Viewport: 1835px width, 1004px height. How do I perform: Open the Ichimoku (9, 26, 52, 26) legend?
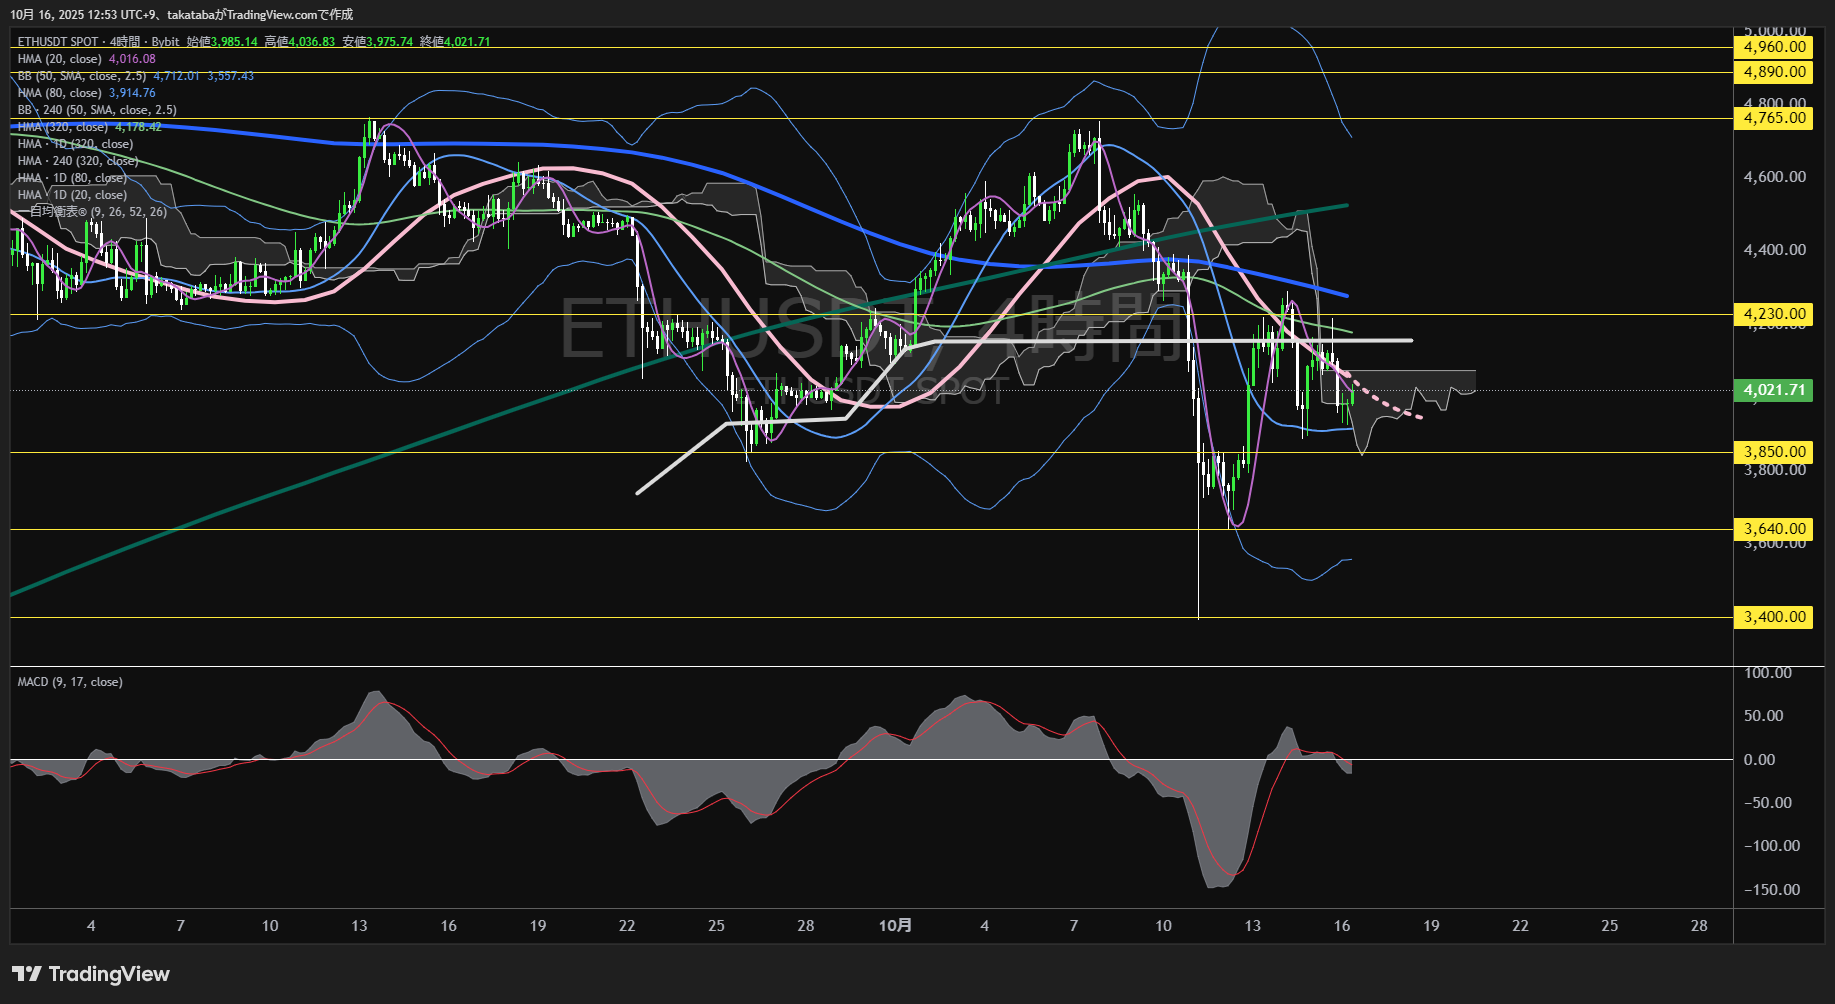pos(98,212)
